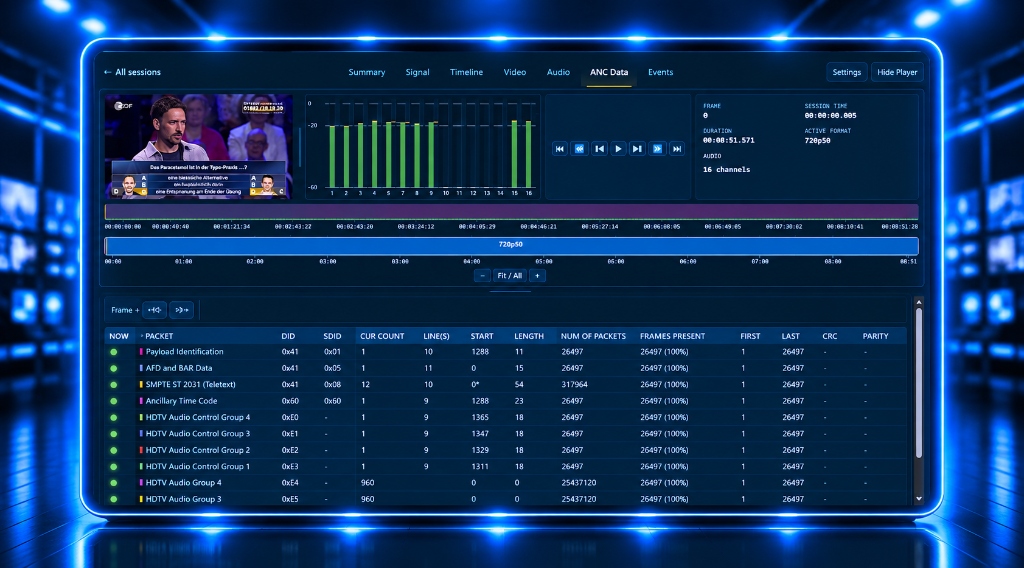Click the NUM OF PACKETS column header
Viewport: 1024px width, 568px height.
point(593,336)
